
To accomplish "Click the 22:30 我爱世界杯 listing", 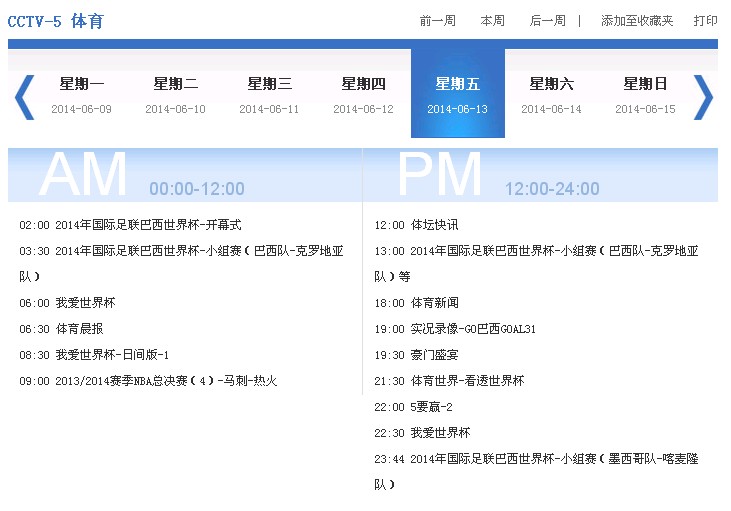I will [x=422, y=434].
